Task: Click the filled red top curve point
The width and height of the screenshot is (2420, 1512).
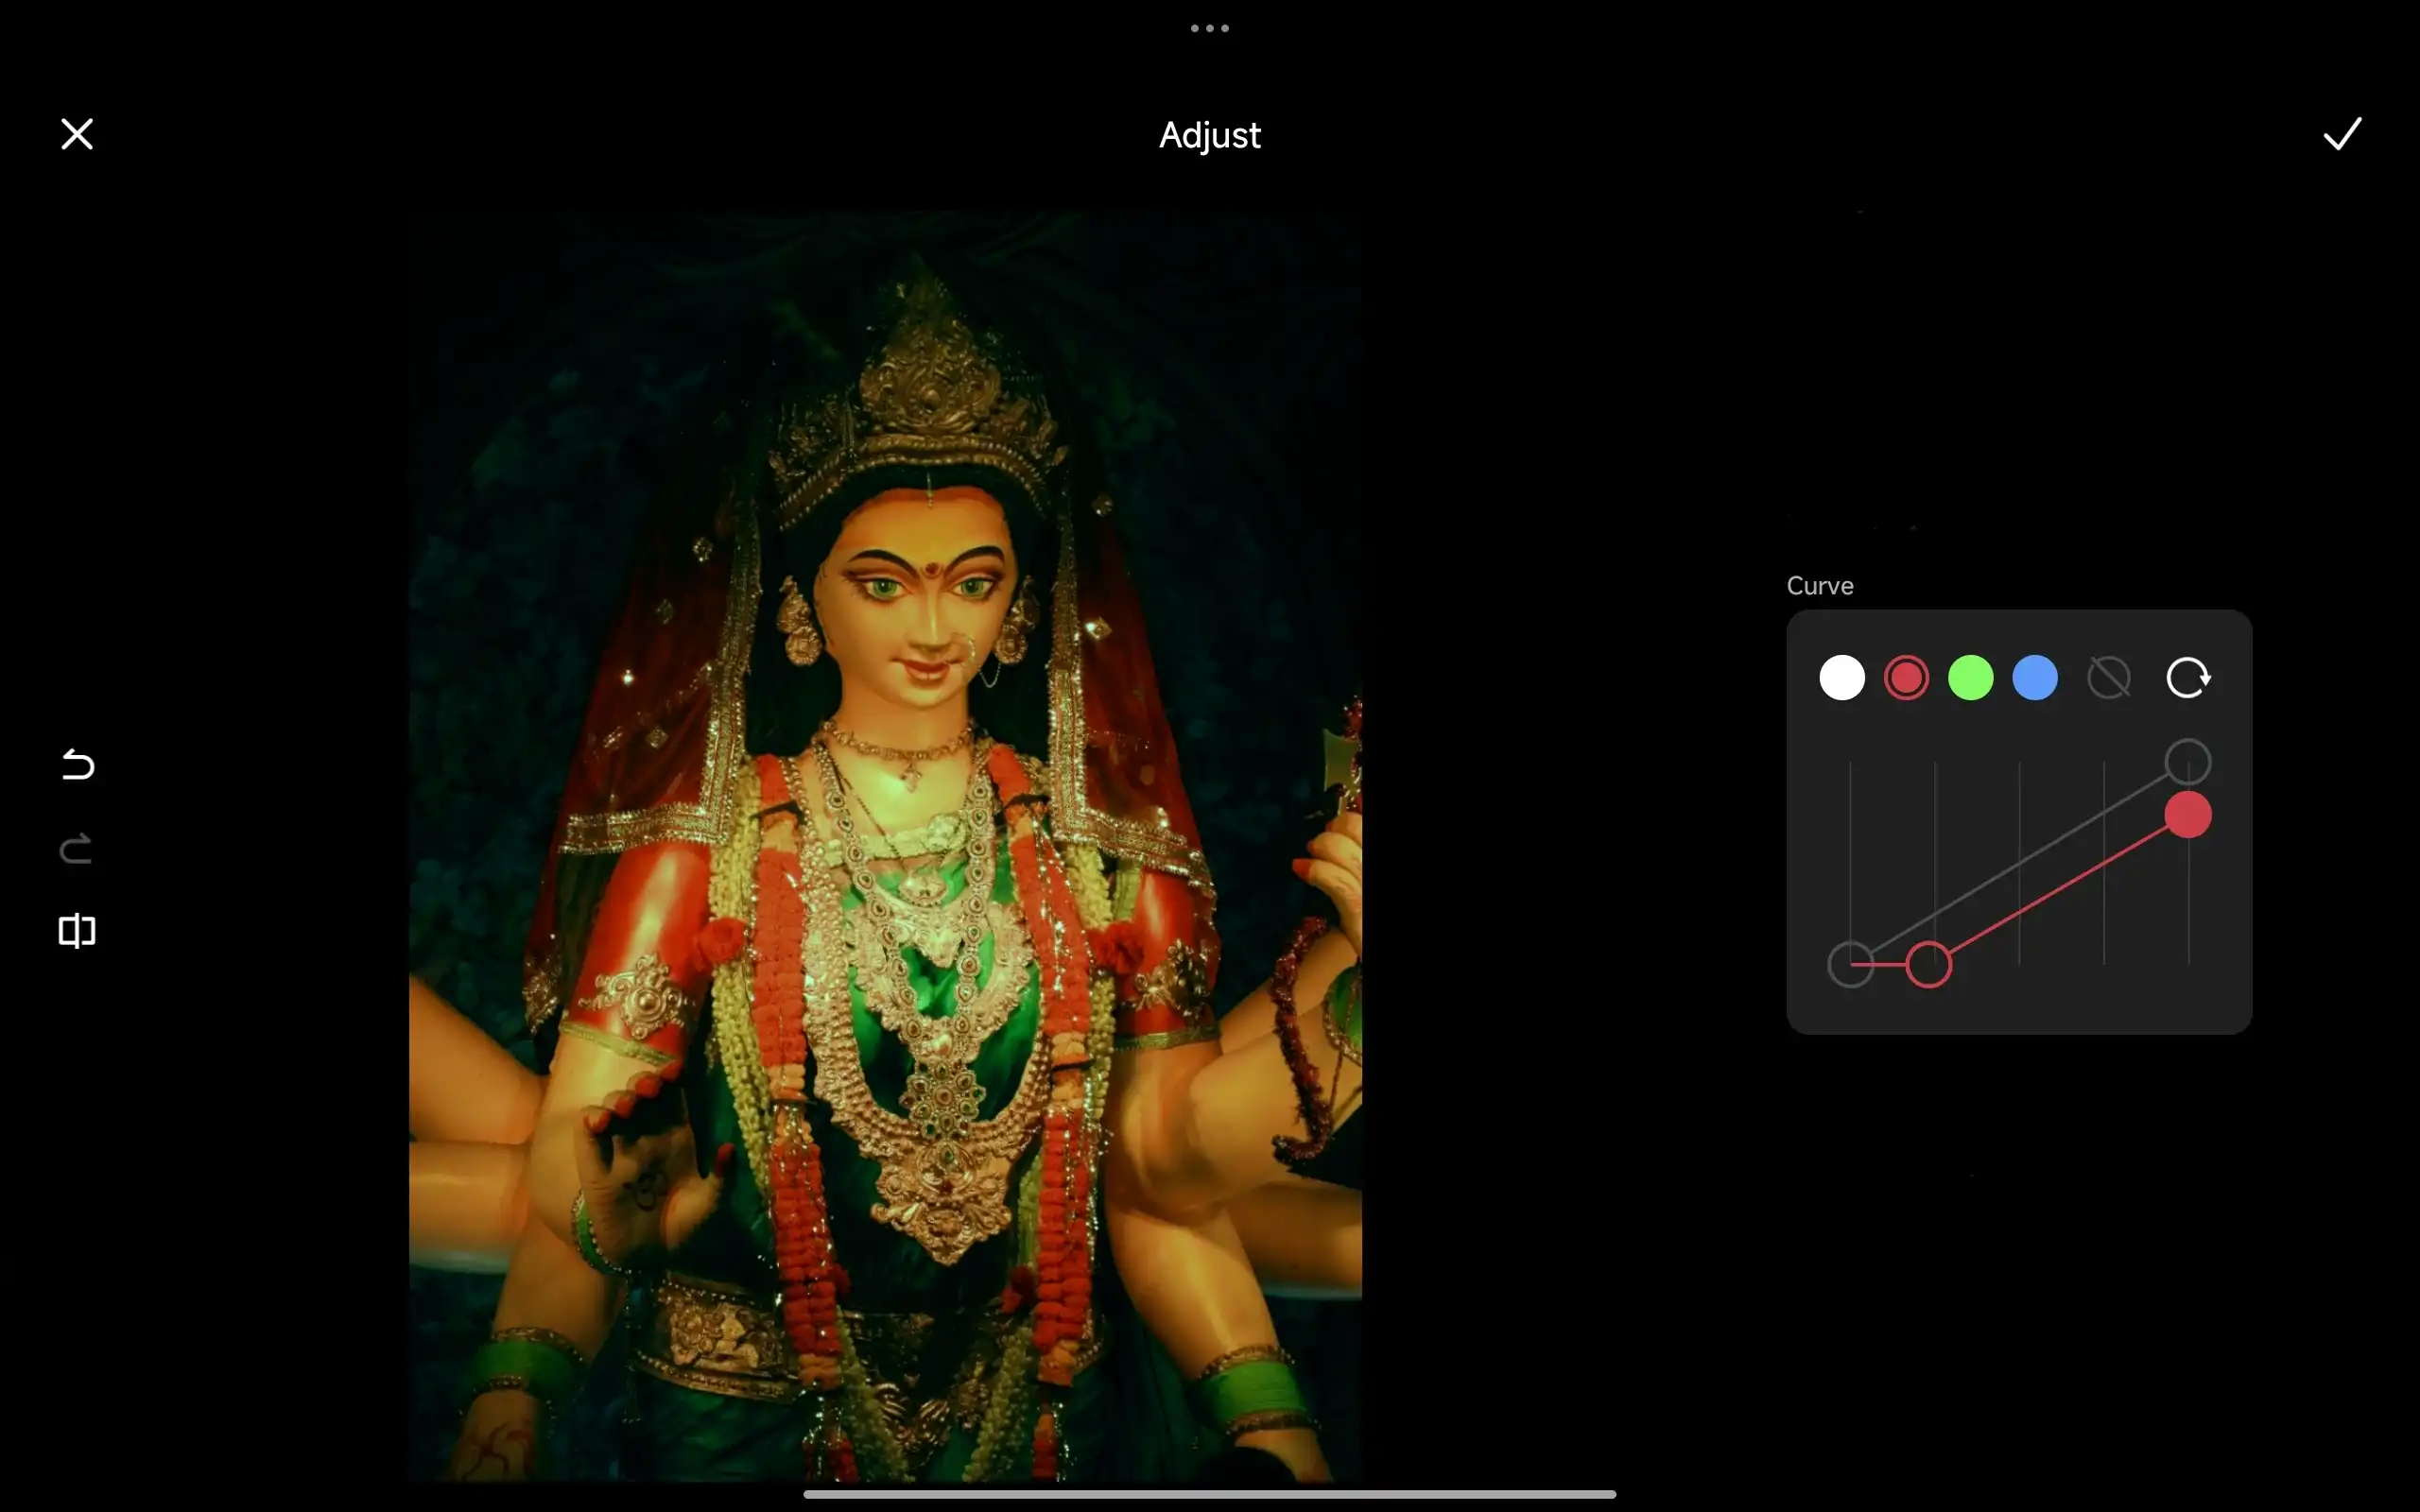Action: coord(2188,815)
